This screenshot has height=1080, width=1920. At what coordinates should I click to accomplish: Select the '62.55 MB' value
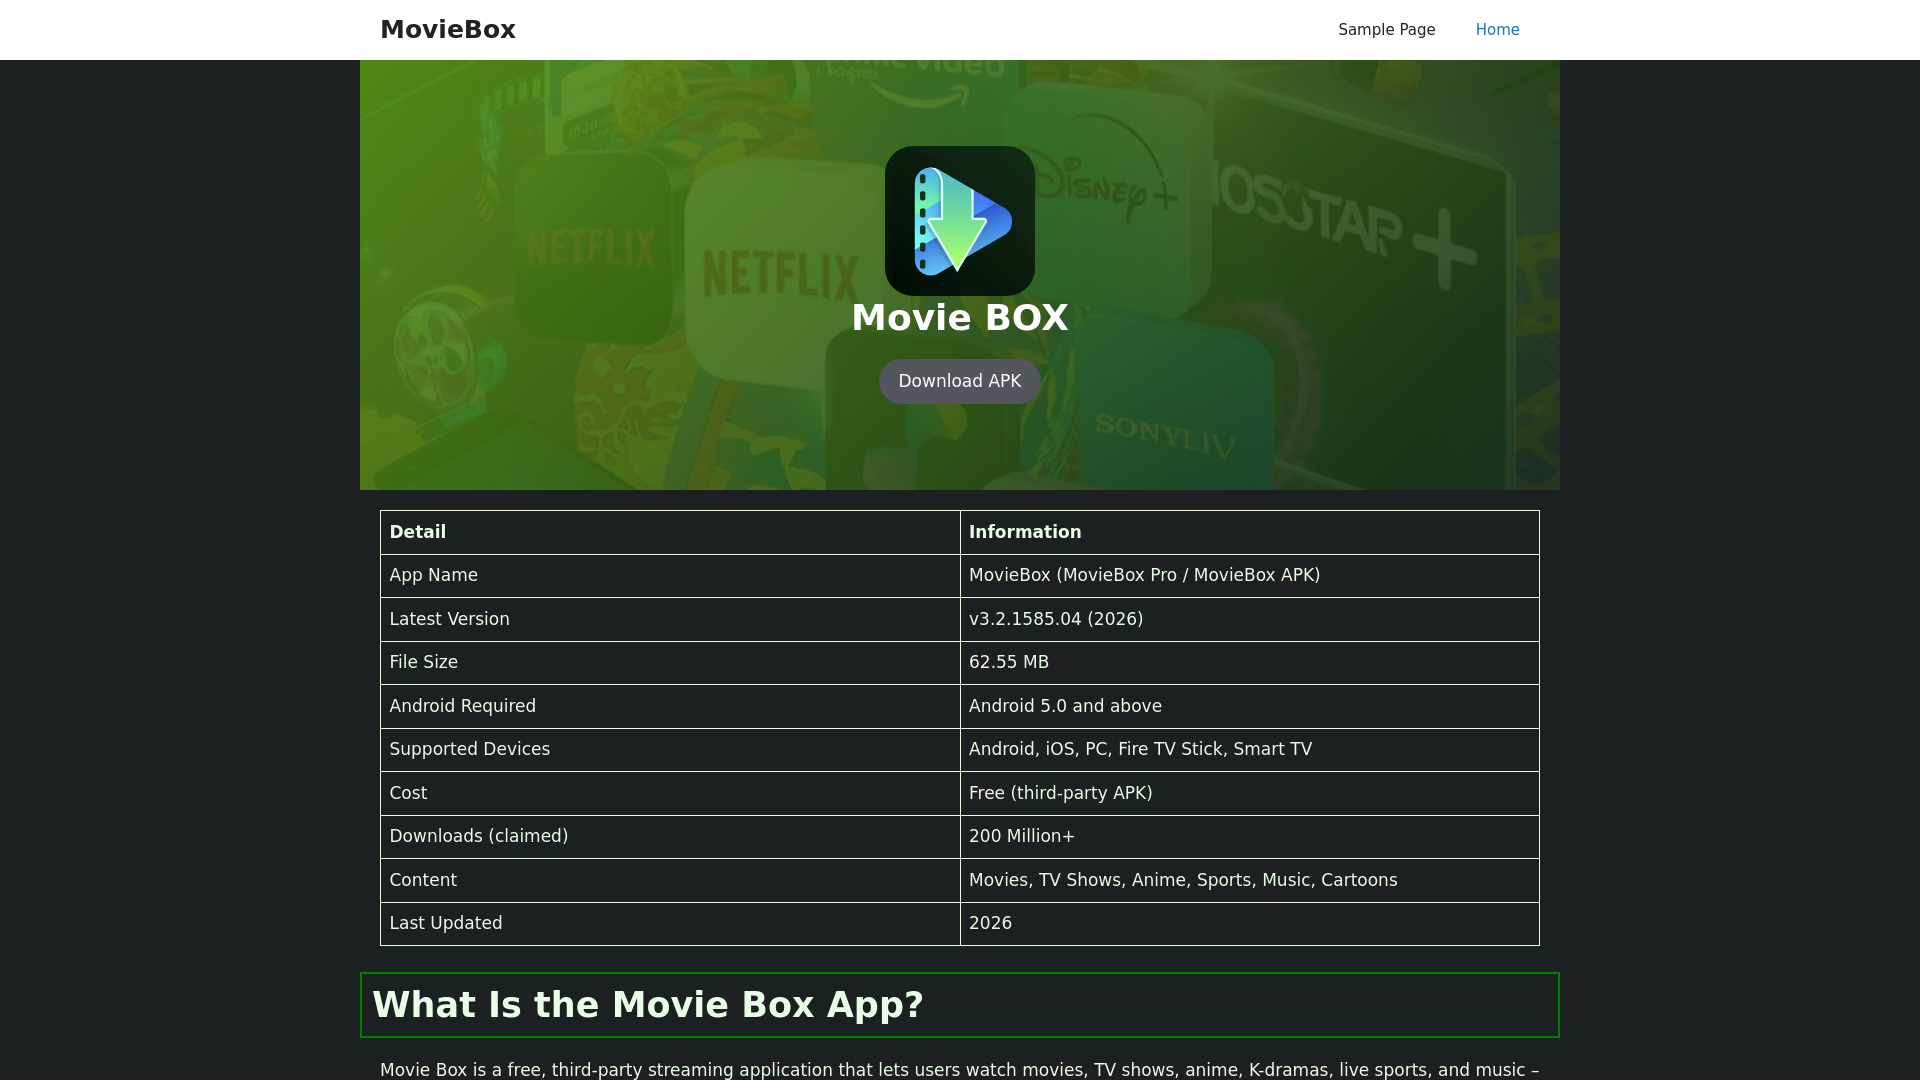(1250, 663)
